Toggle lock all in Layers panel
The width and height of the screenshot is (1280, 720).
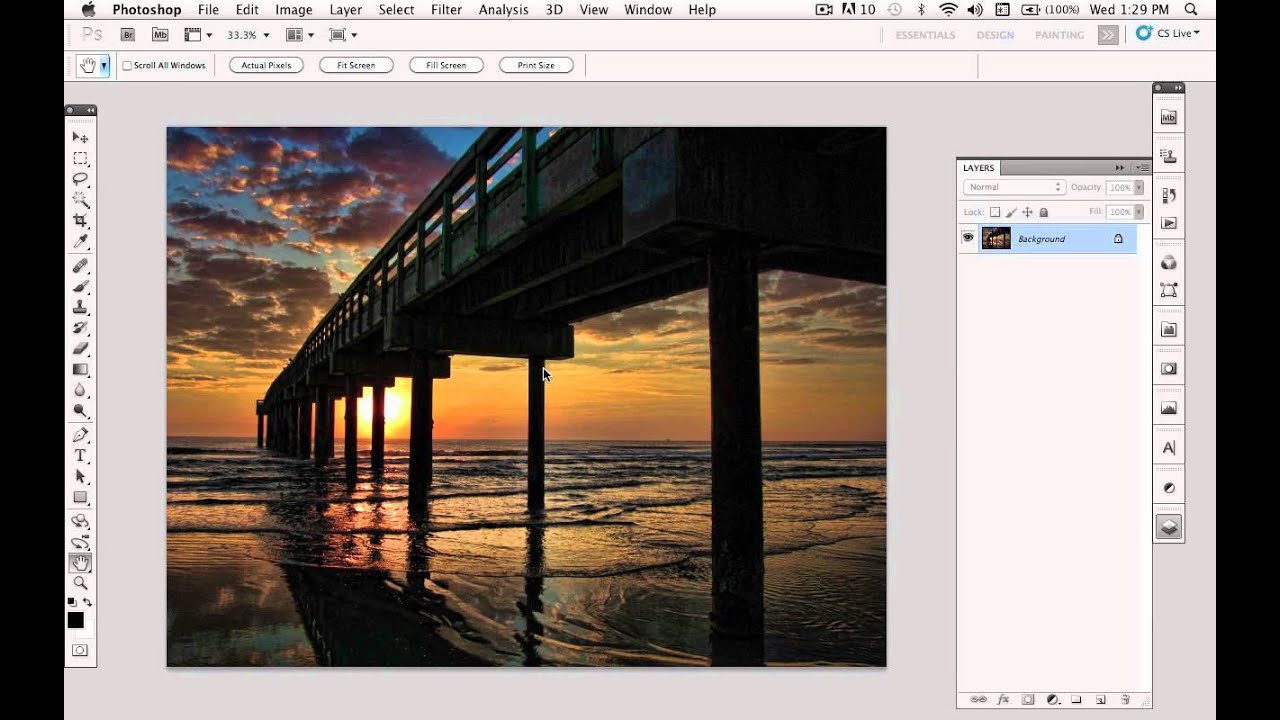(1044, 212)
